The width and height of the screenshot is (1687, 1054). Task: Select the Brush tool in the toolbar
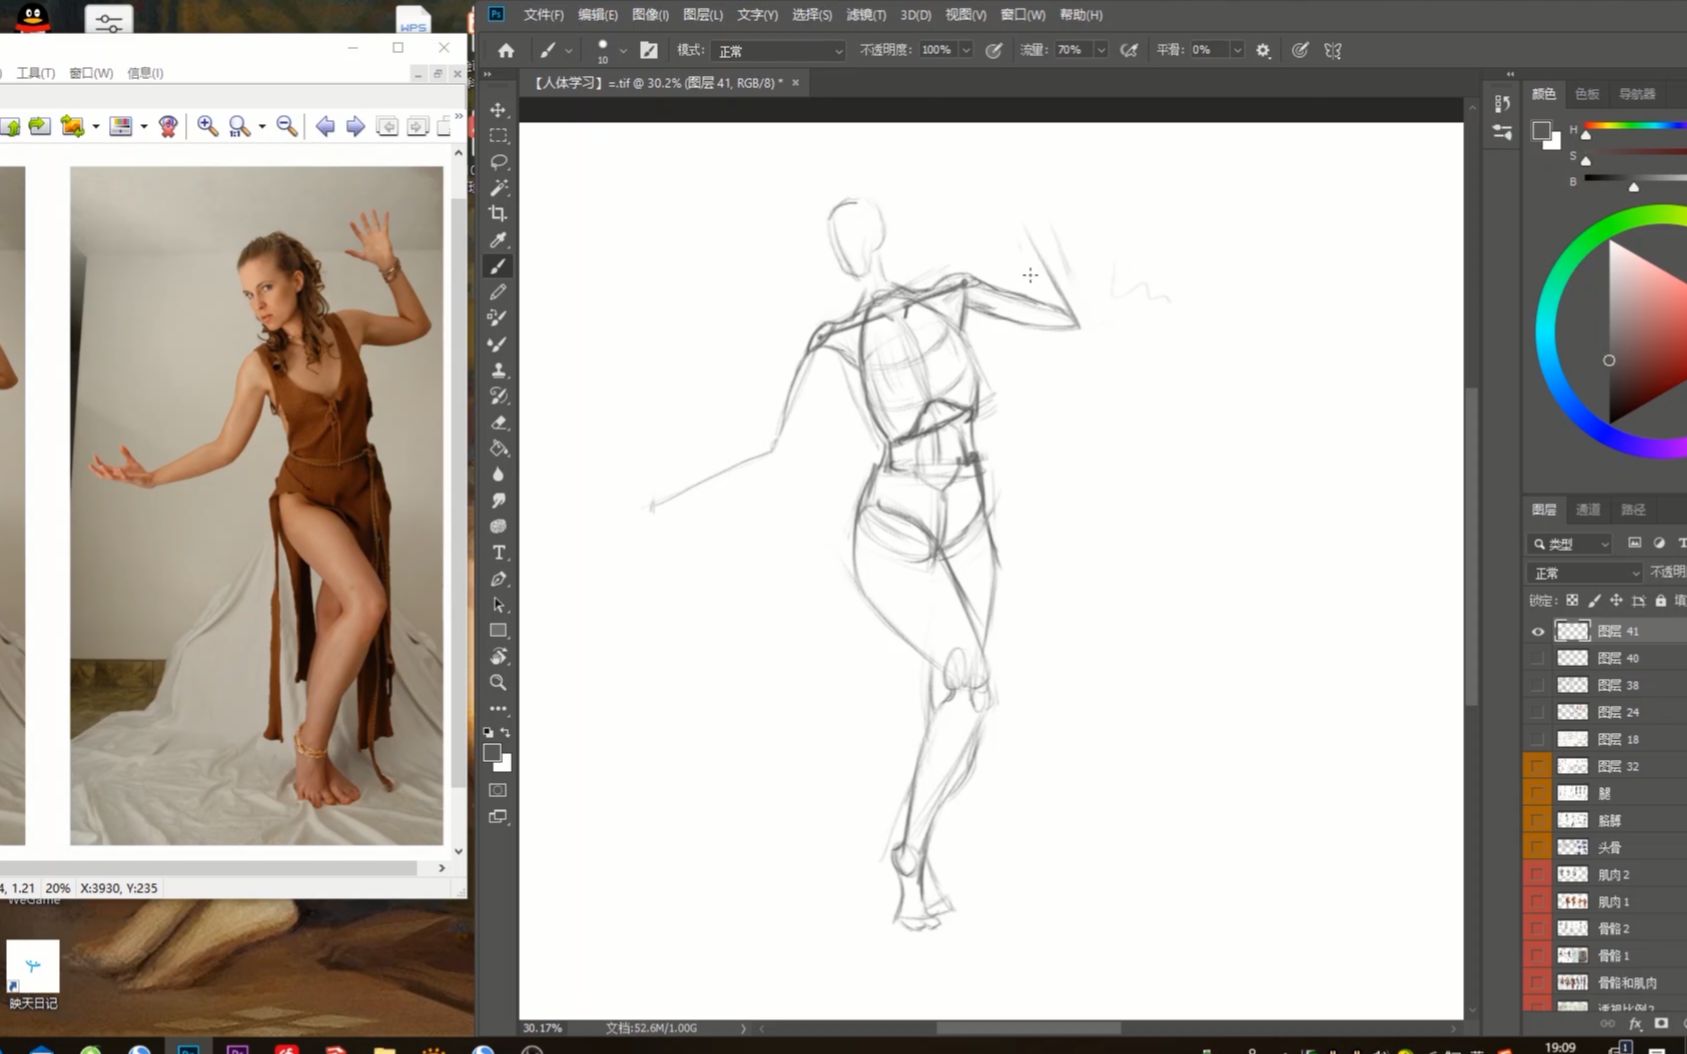[498, 266]
